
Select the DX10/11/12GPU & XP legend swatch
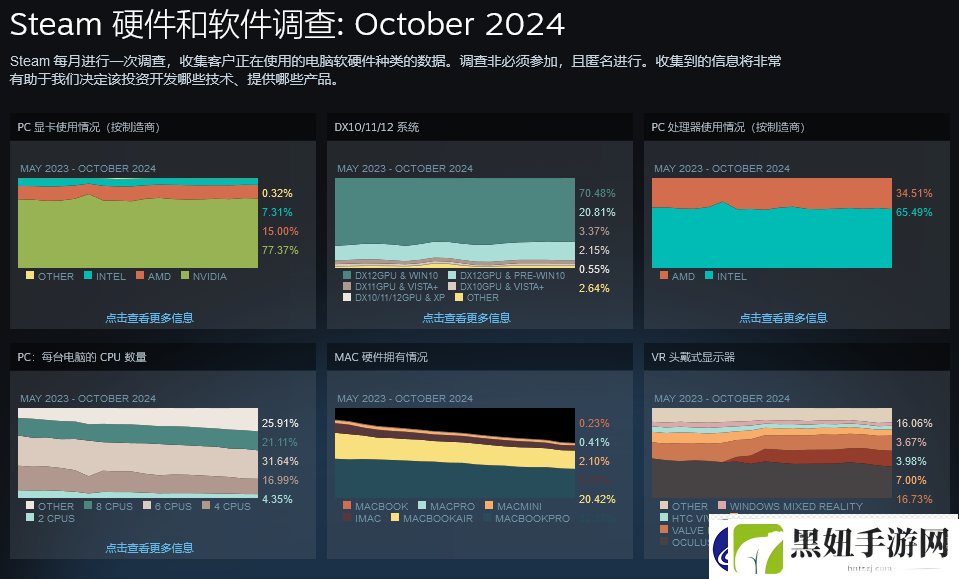(x=347, y=297)
